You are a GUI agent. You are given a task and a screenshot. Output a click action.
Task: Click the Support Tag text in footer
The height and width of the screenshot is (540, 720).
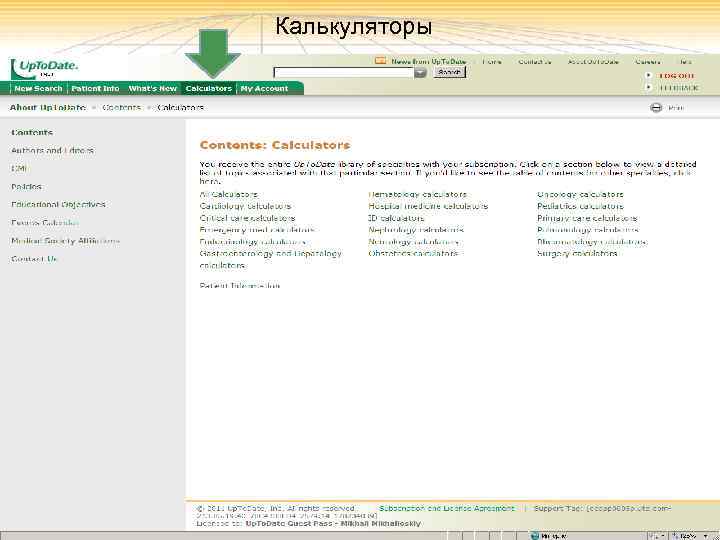(x=602, y=508)
